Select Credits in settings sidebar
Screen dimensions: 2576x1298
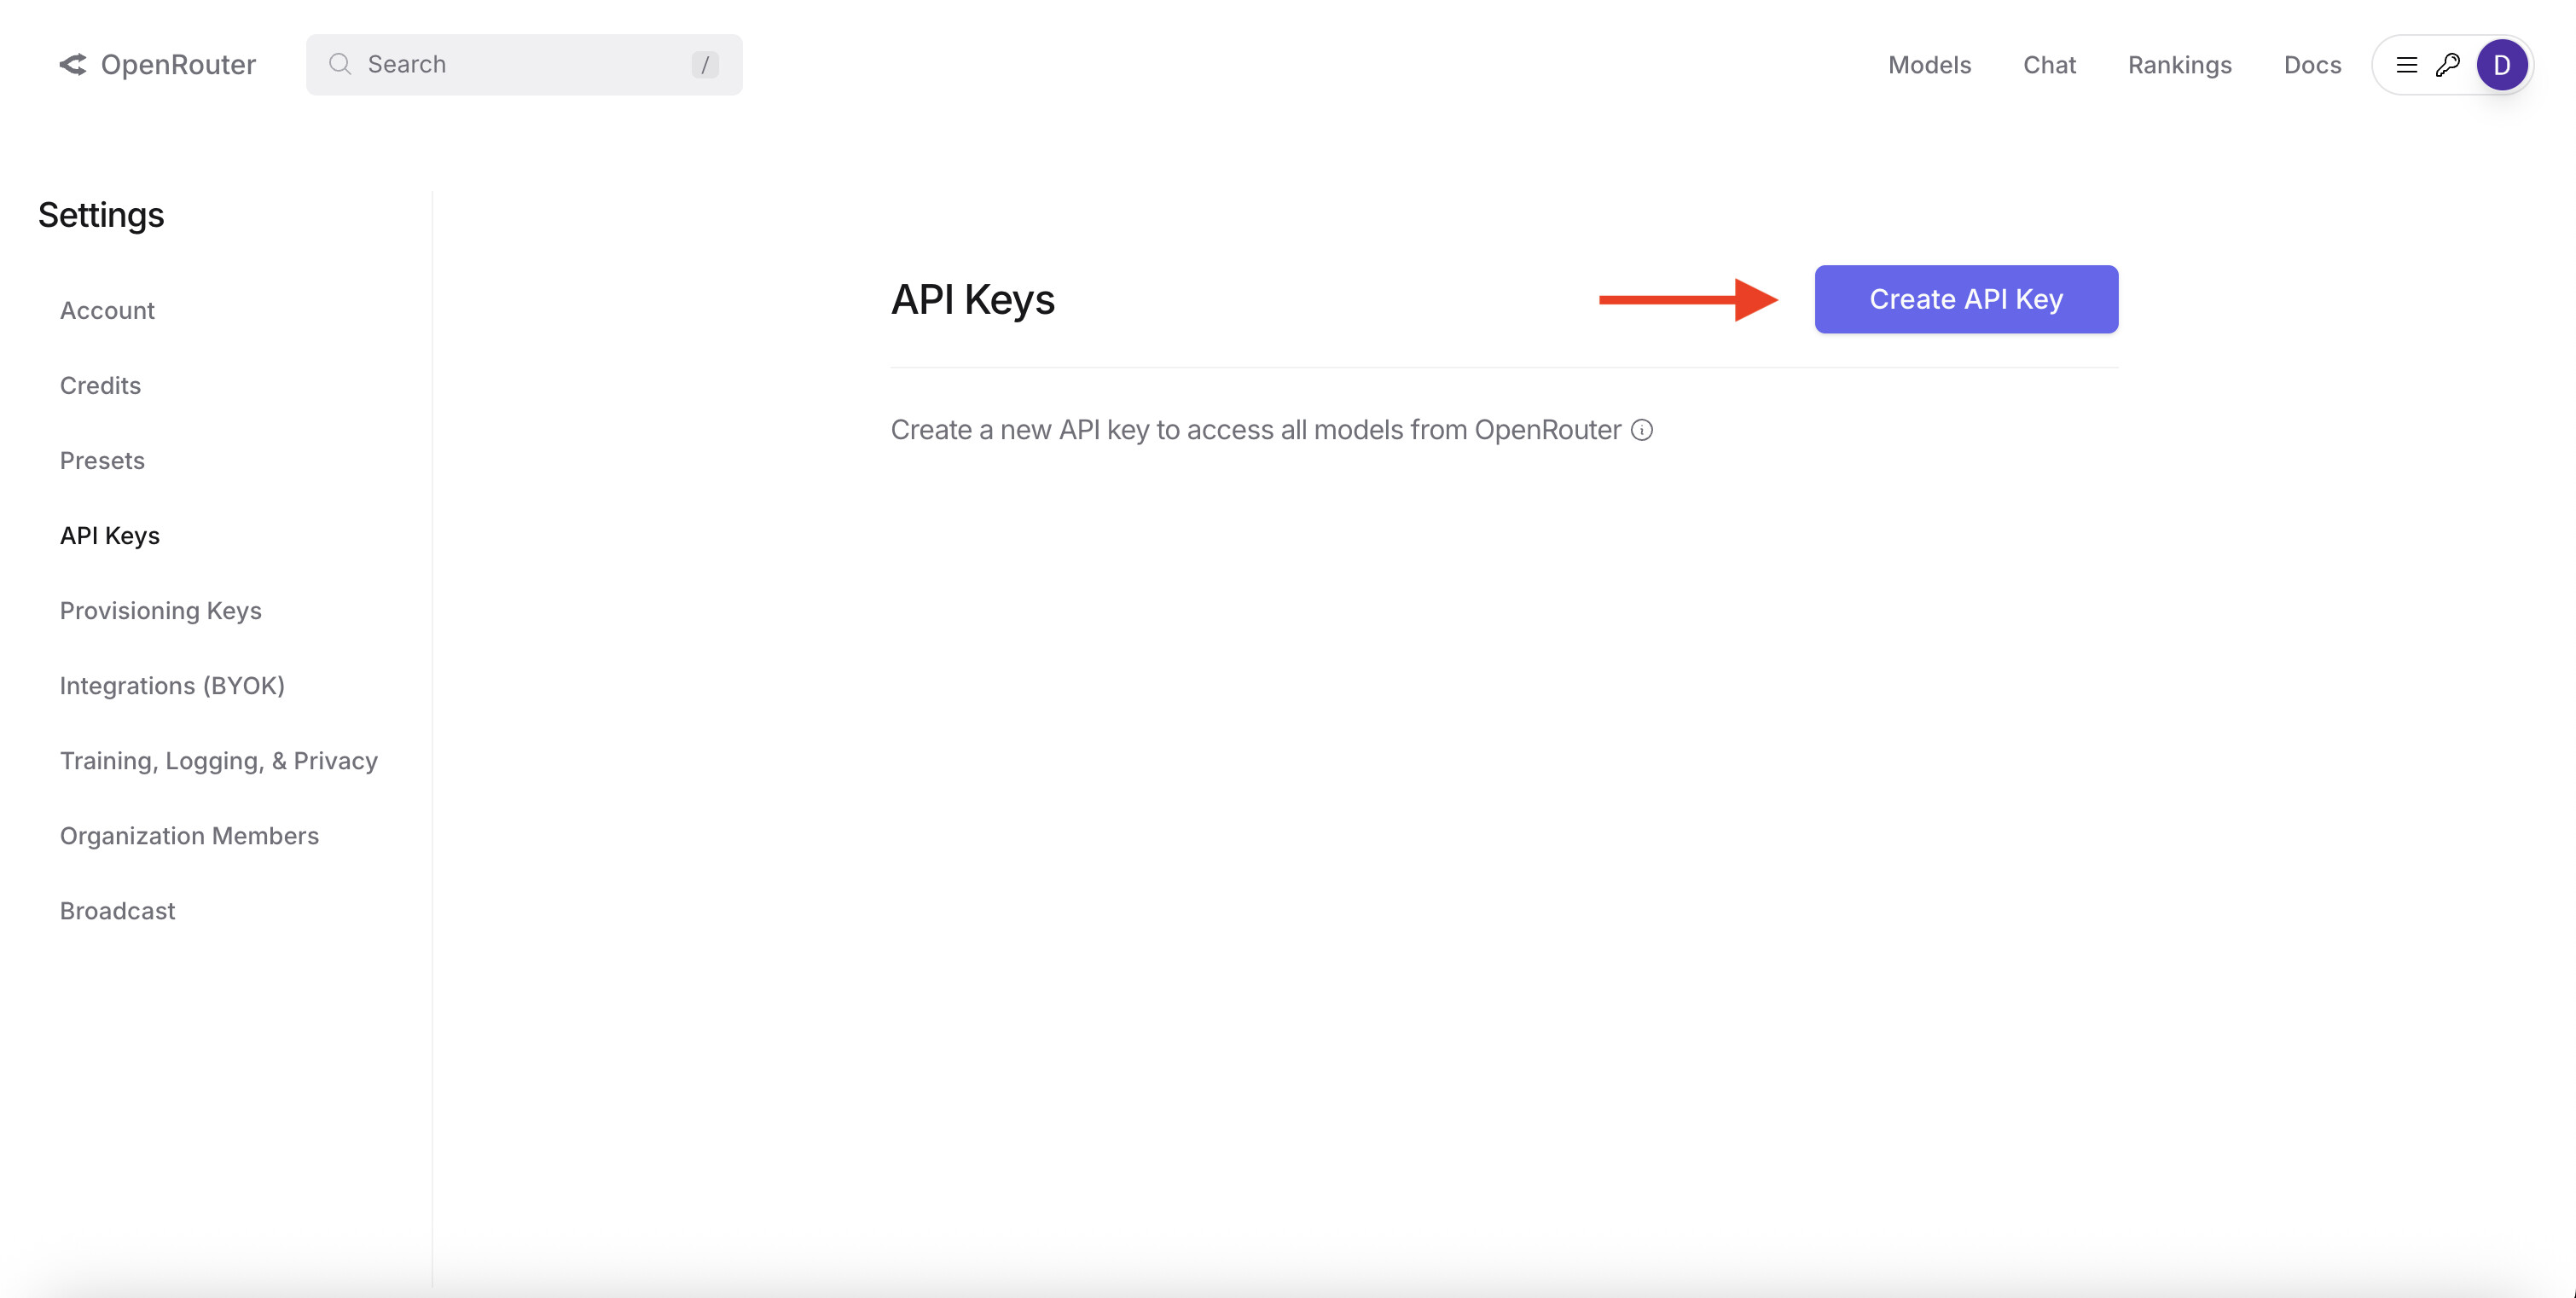pyautogui.click(x=100, y=386)
